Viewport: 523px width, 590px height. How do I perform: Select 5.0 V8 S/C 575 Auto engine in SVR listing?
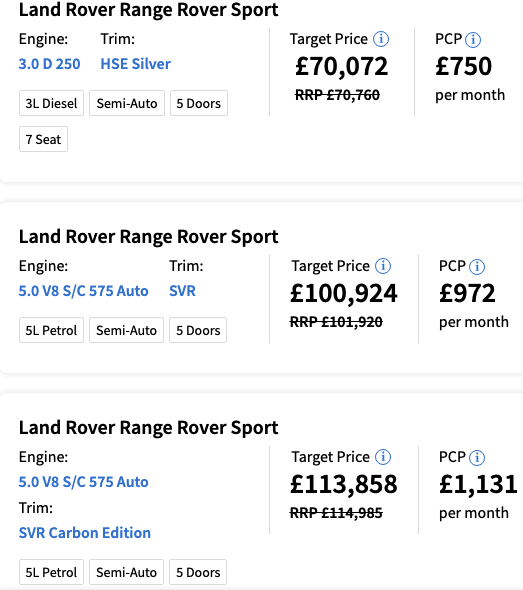(x=84, y=291)
